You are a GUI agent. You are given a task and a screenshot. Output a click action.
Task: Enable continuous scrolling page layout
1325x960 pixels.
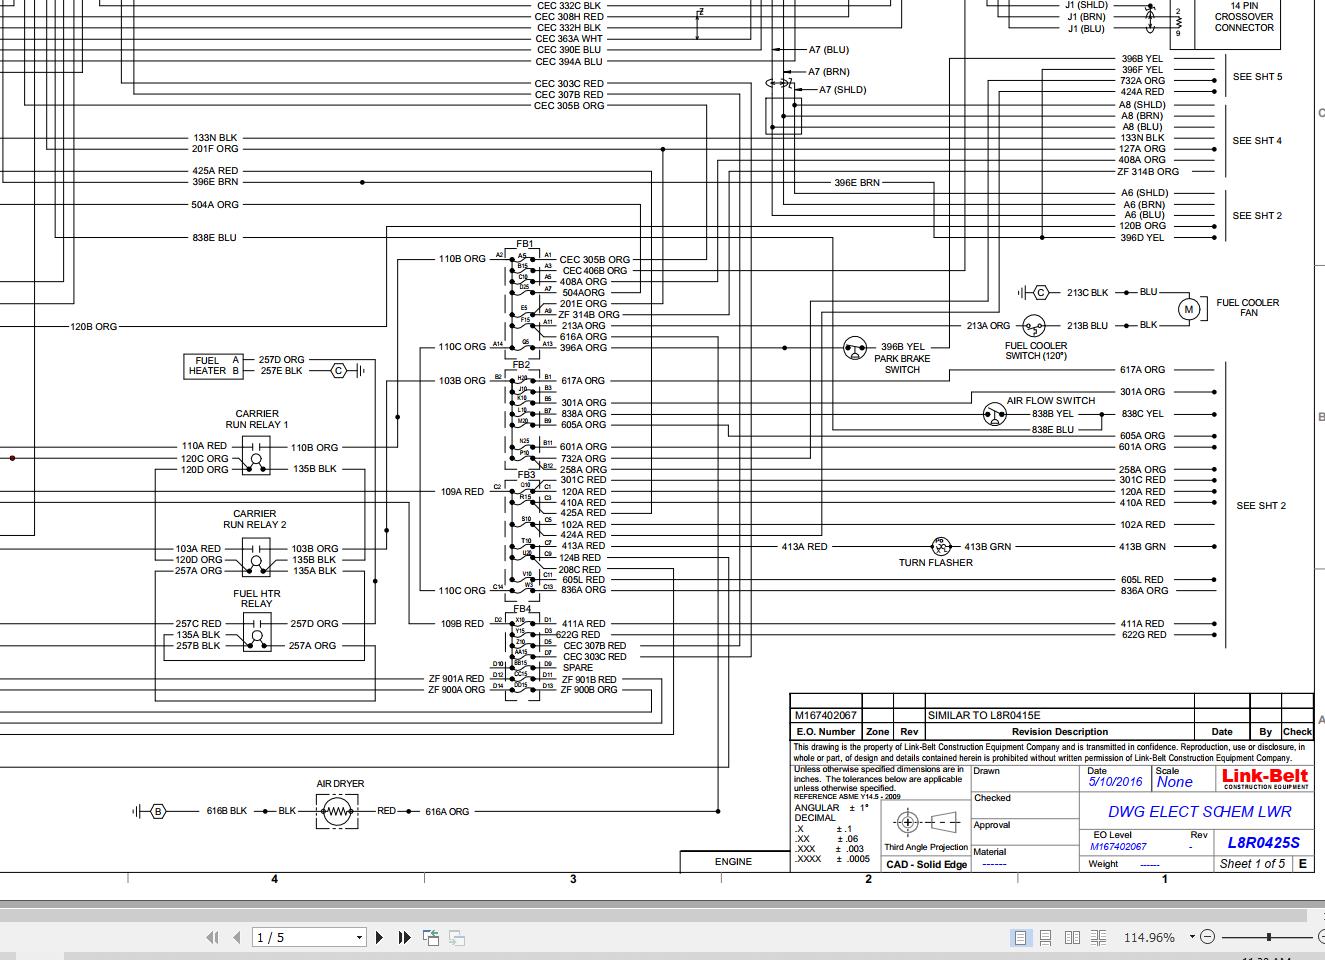click(x=1046, y=938)
